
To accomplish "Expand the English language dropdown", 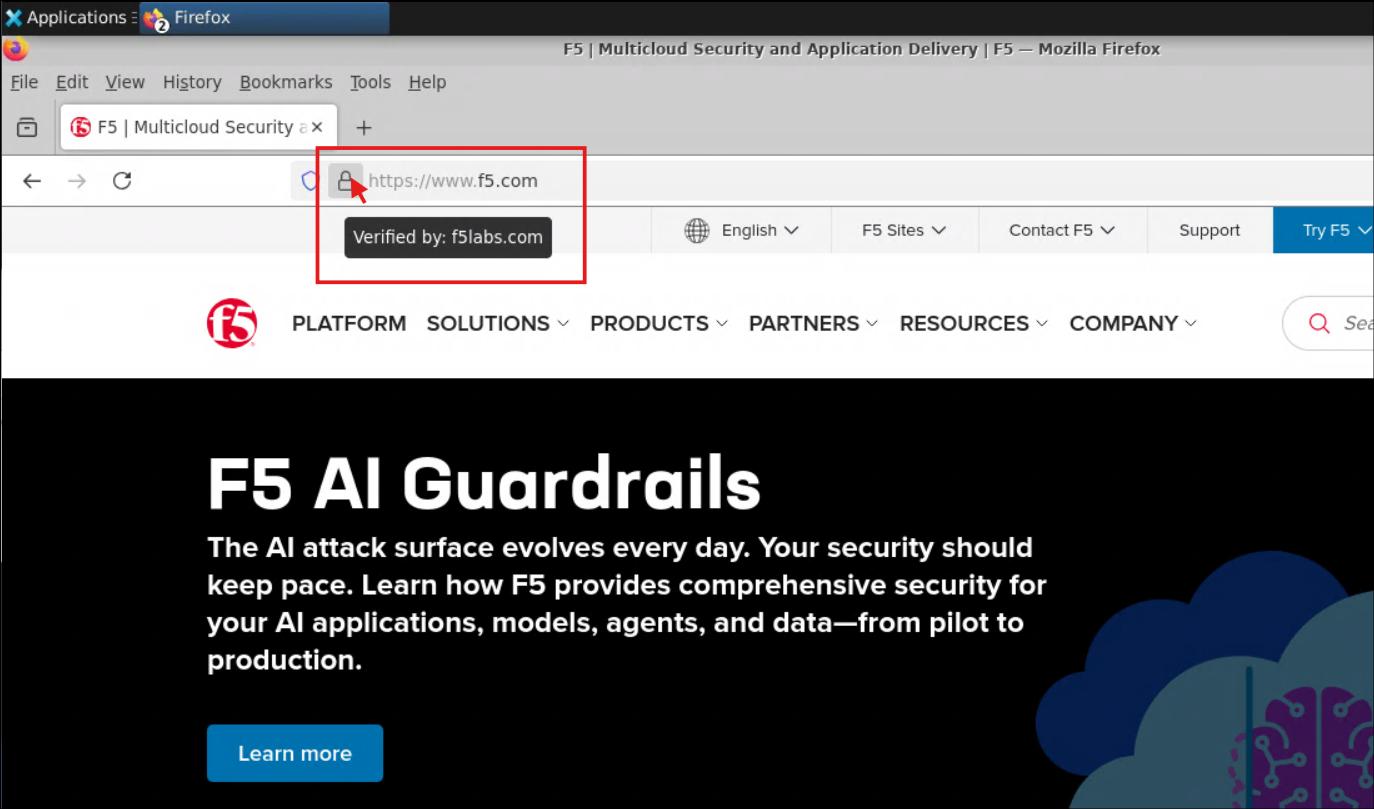I will [x=741, y=230].
